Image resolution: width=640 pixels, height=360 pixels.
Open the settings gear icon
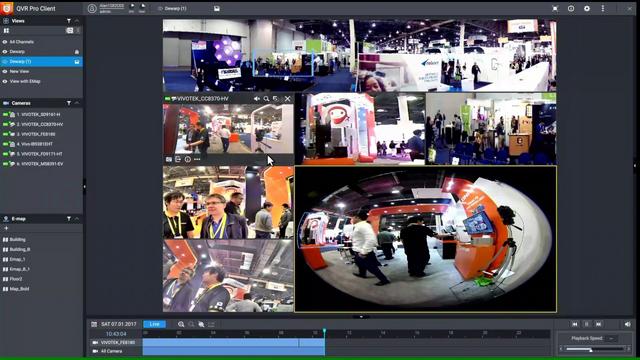coord(587,8)
